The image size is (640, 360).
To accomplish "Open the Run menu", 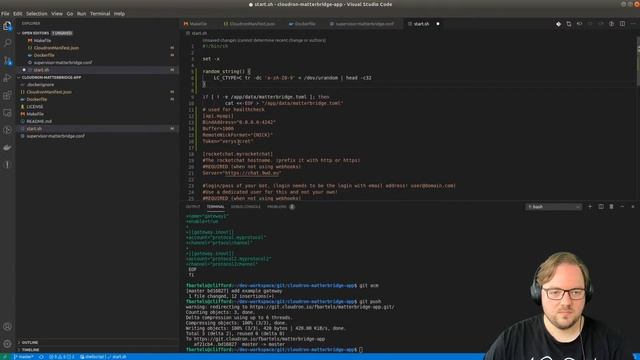I will [x=81, y=13].
